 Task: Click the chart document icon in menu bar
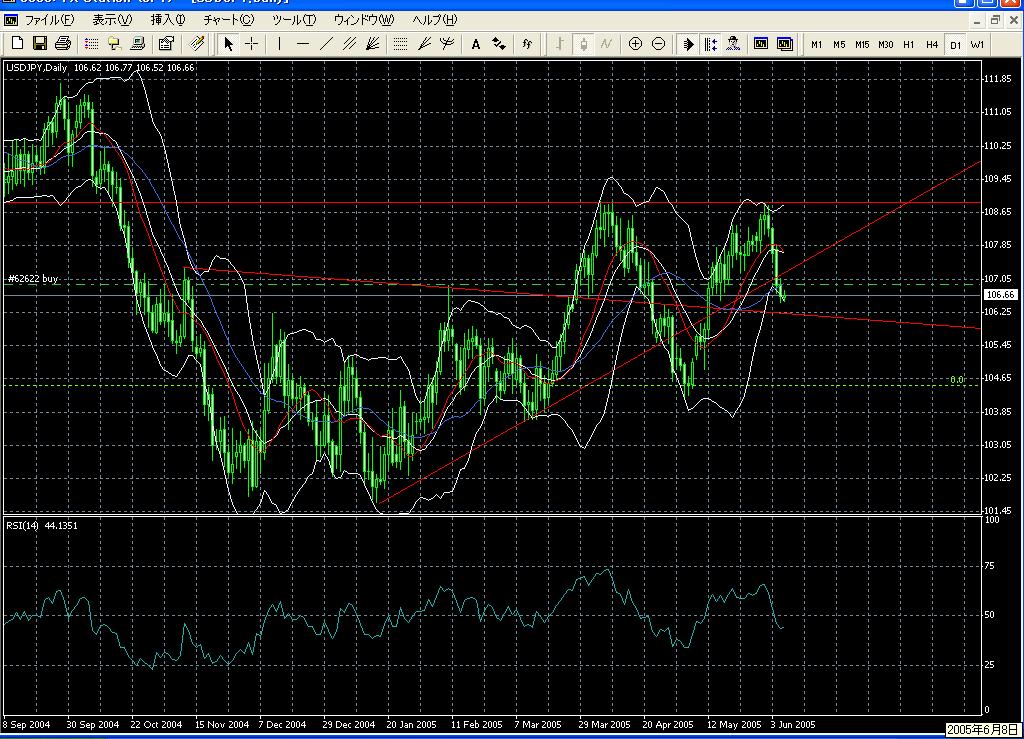click(x=11, y=20)
